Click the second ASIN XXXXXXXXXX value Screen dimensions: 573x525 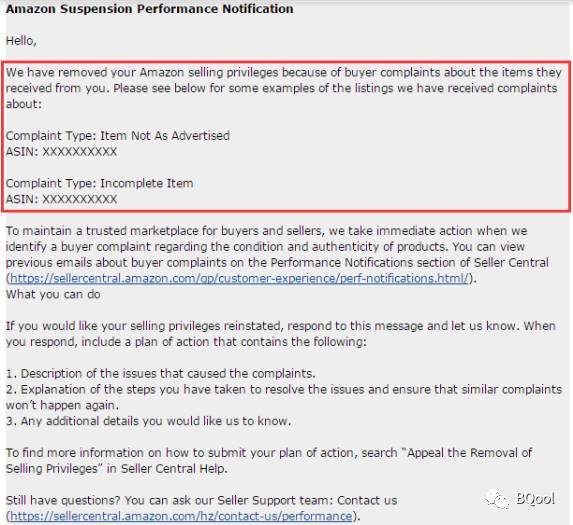80,199
